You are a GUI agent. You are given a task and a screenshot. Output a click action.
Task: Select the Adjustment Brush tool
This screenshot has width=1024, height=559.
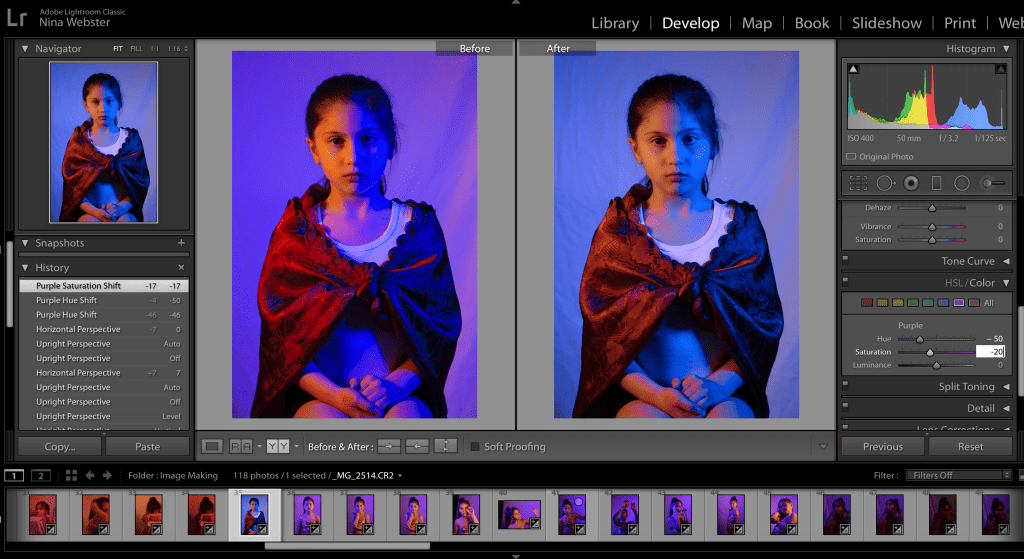tap(992, 183)
